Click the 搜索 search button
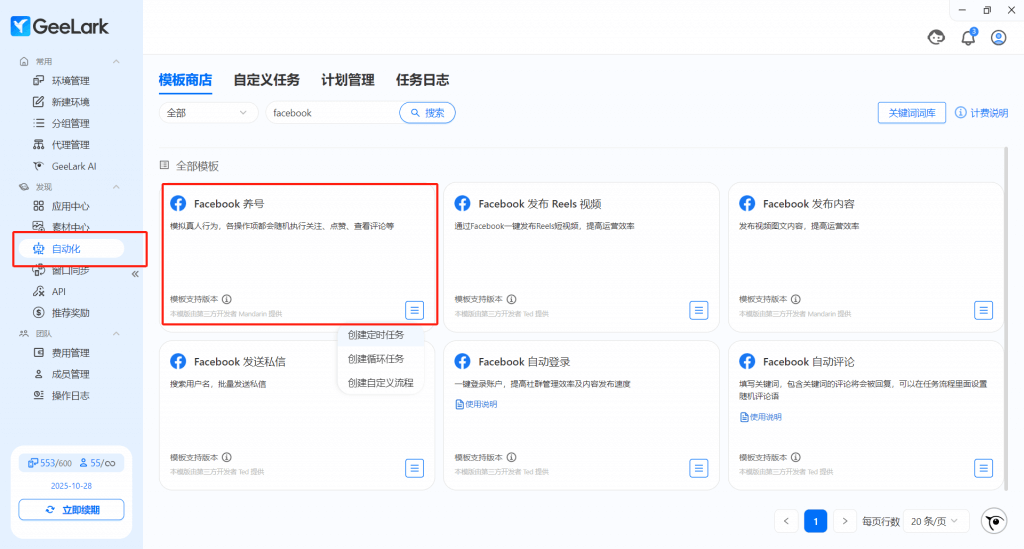The image size is (1024, 549). click(x=427, y=113)
